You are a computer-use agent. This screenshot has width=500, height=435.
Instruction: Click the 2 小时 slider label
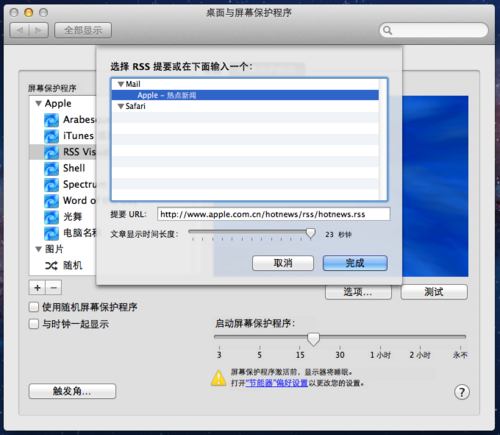click(x=420, y=355)
